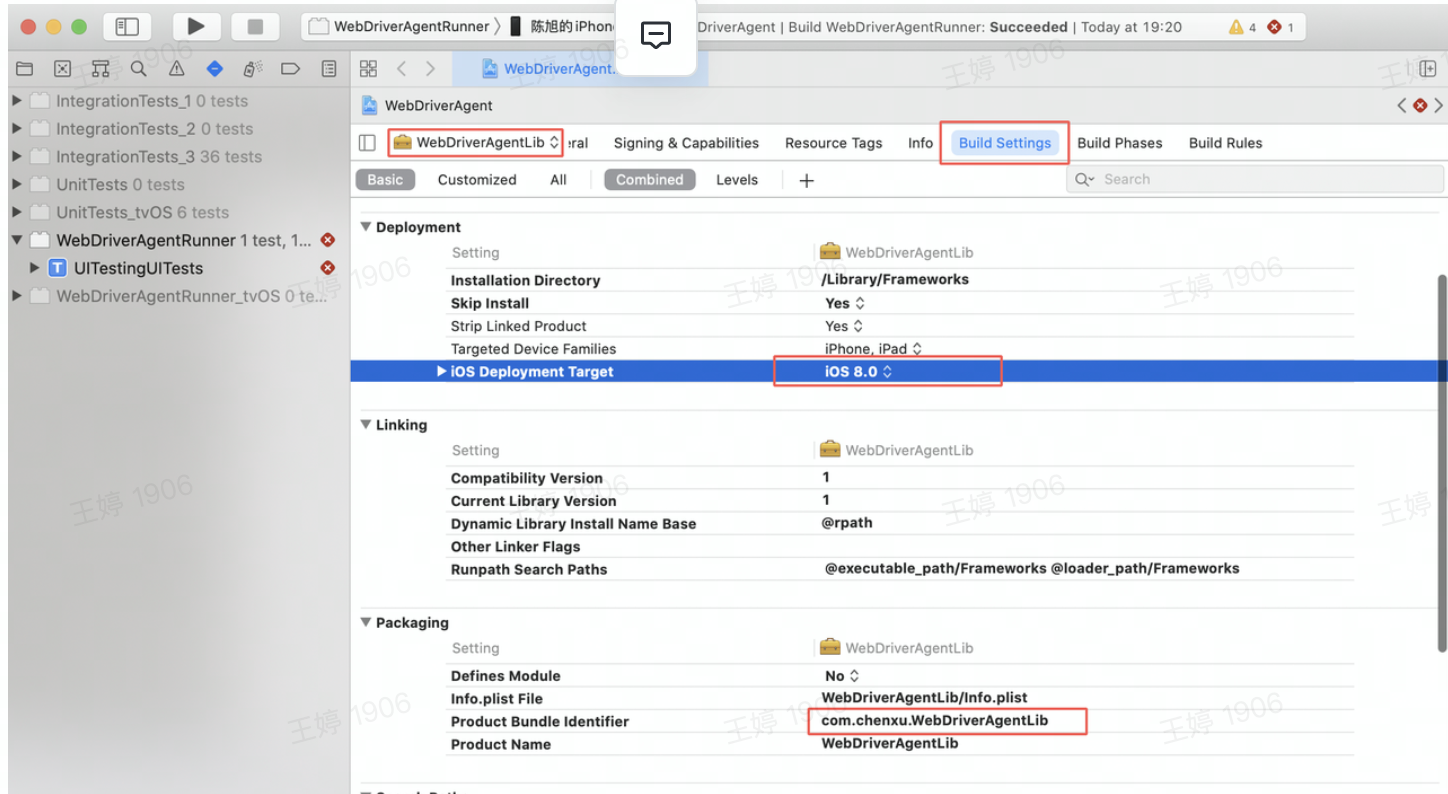Open the Source Control navigator
The image size is (1448, 794).
(62, 69)
